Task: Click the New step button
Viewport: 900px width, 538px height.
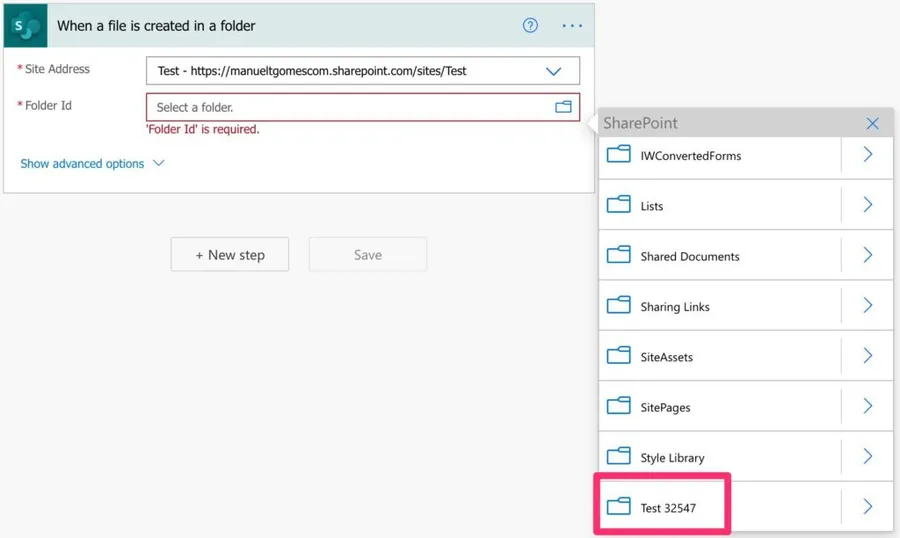Action: (230, 255)
